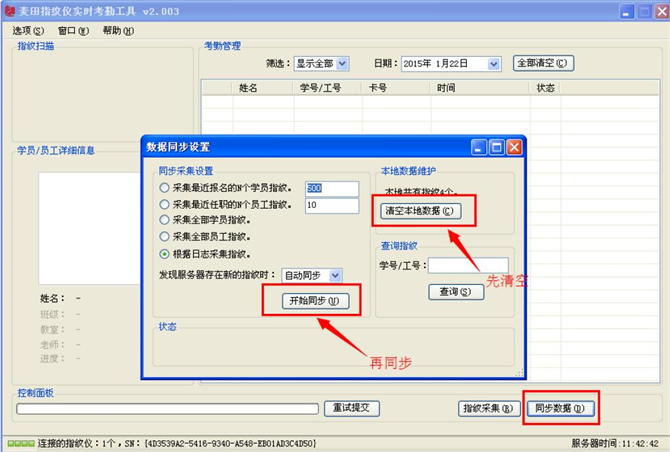The width and height of the screenshot is (670, 452).
Task: Click the employee count field showing 10
Action: (332, 205)
